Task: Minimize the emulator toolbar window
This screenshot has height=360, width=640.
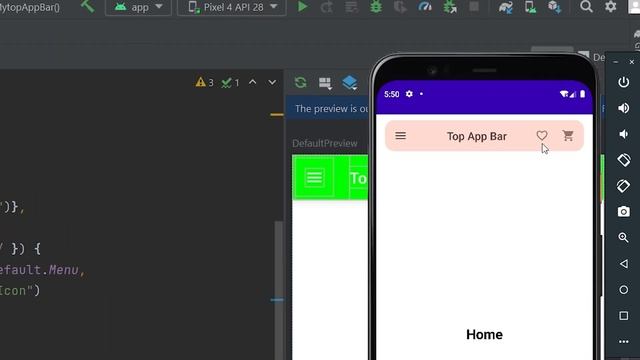Action: coord(616,62)
